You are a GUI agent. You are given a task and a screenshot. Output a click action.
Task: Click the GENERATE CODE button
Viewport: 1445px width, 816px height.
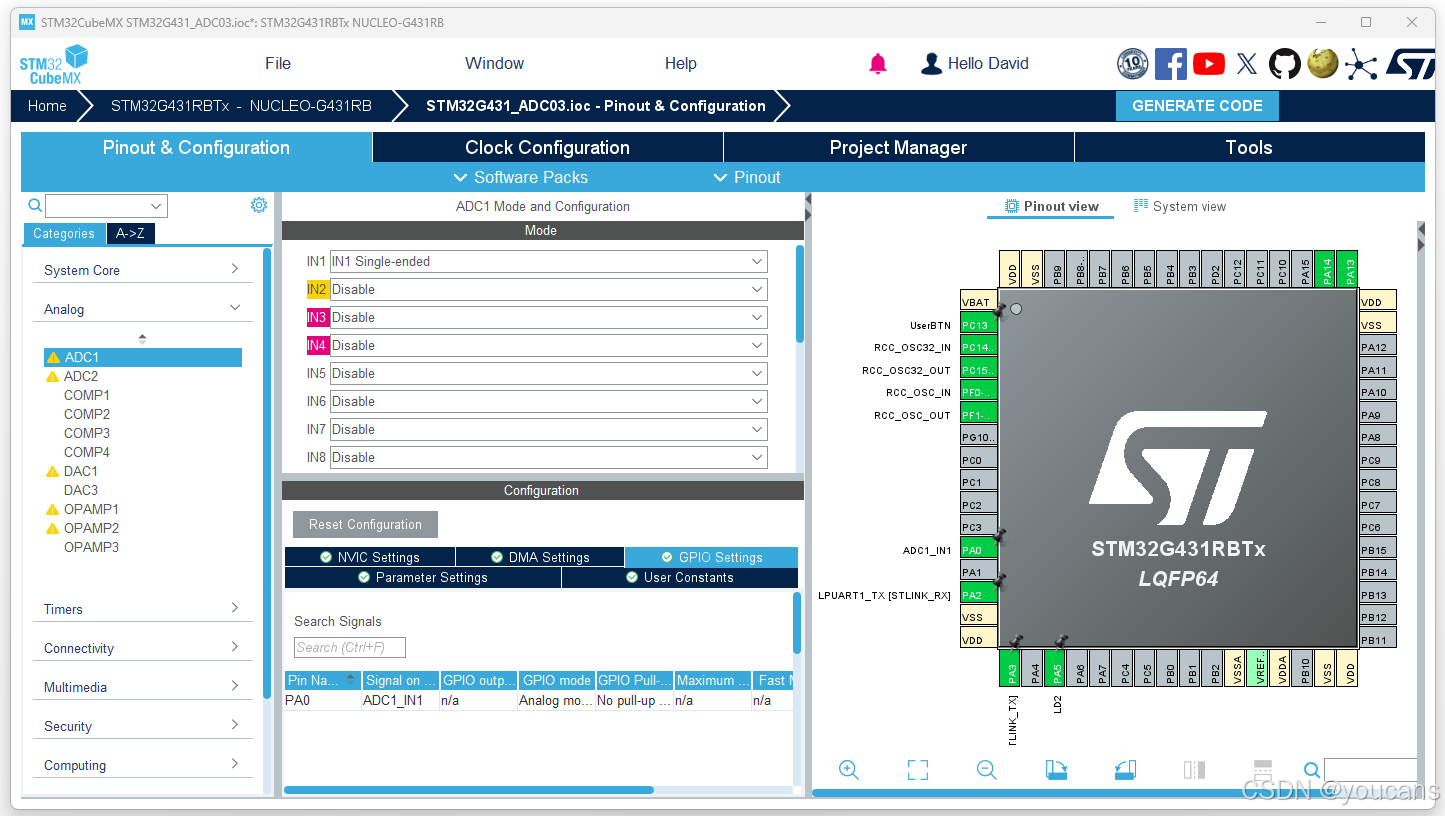(1197, 106)
